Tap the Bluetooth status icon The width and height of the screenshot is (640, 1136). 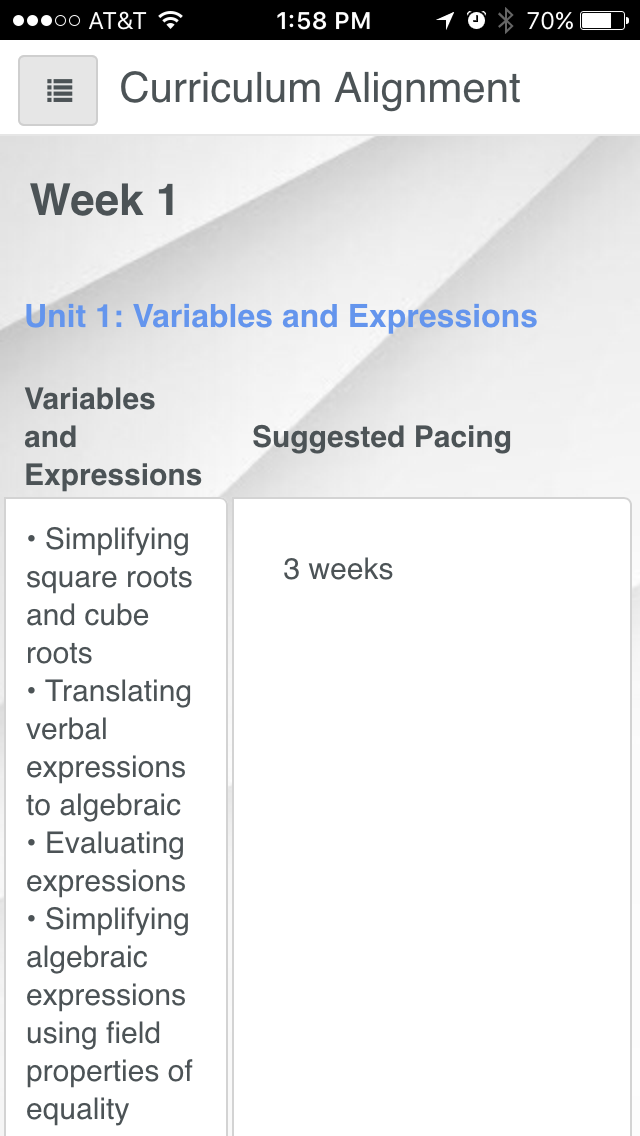click(x=505, y=20)
